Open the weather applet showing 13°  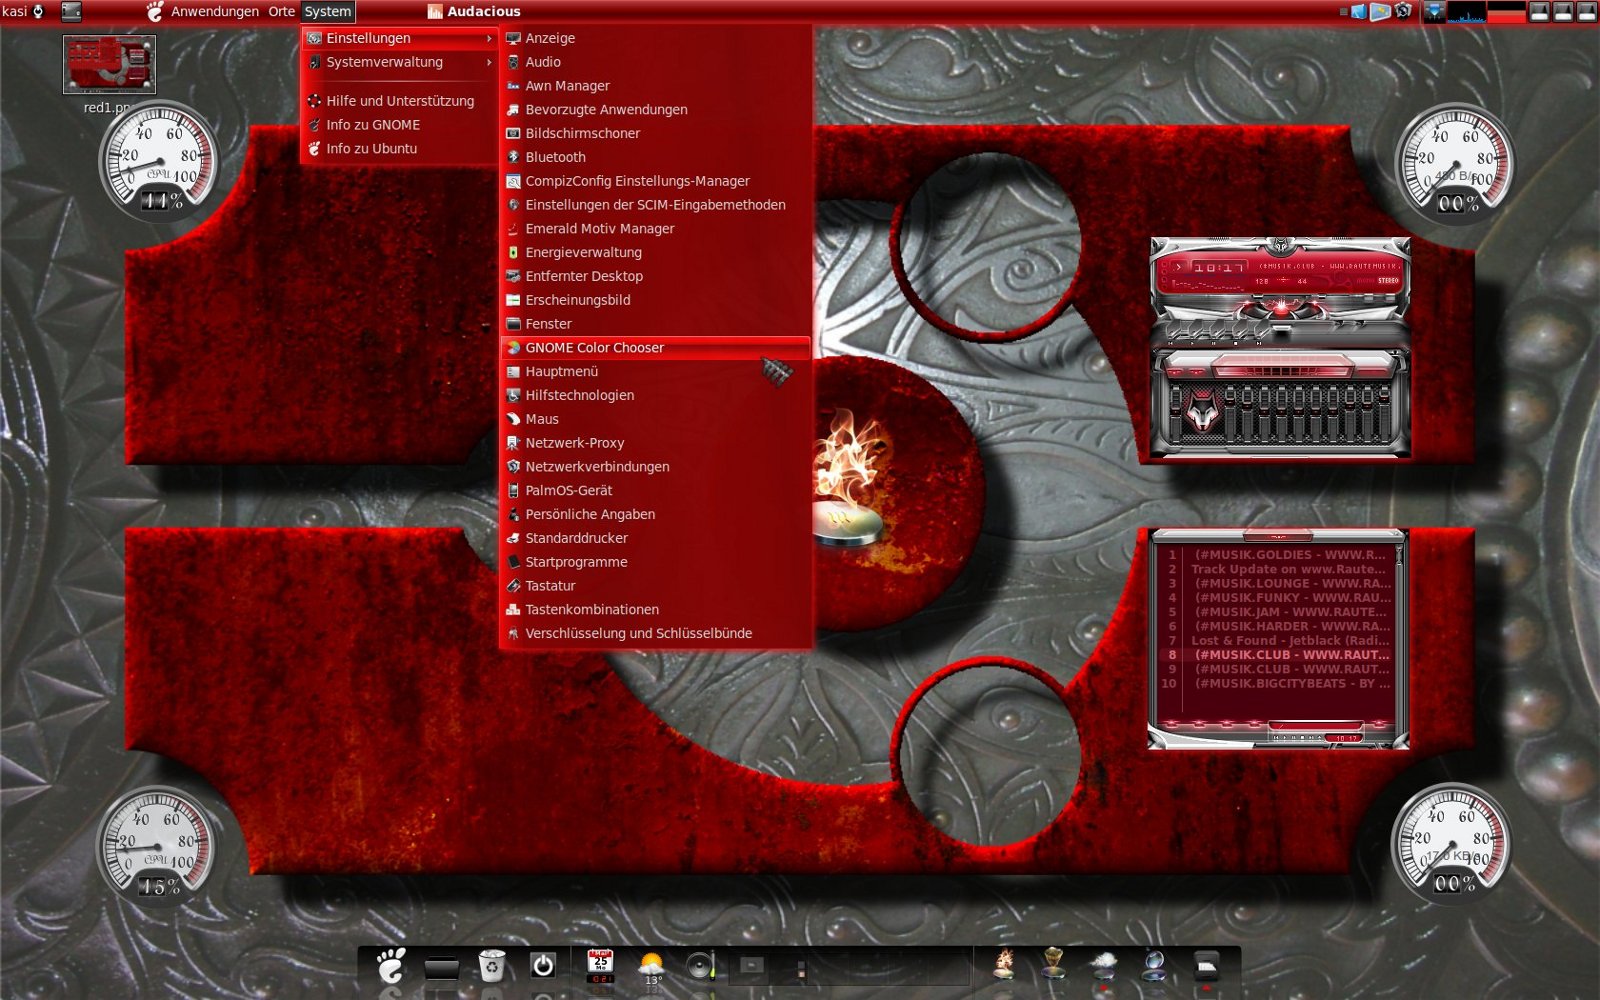(651, 968)
